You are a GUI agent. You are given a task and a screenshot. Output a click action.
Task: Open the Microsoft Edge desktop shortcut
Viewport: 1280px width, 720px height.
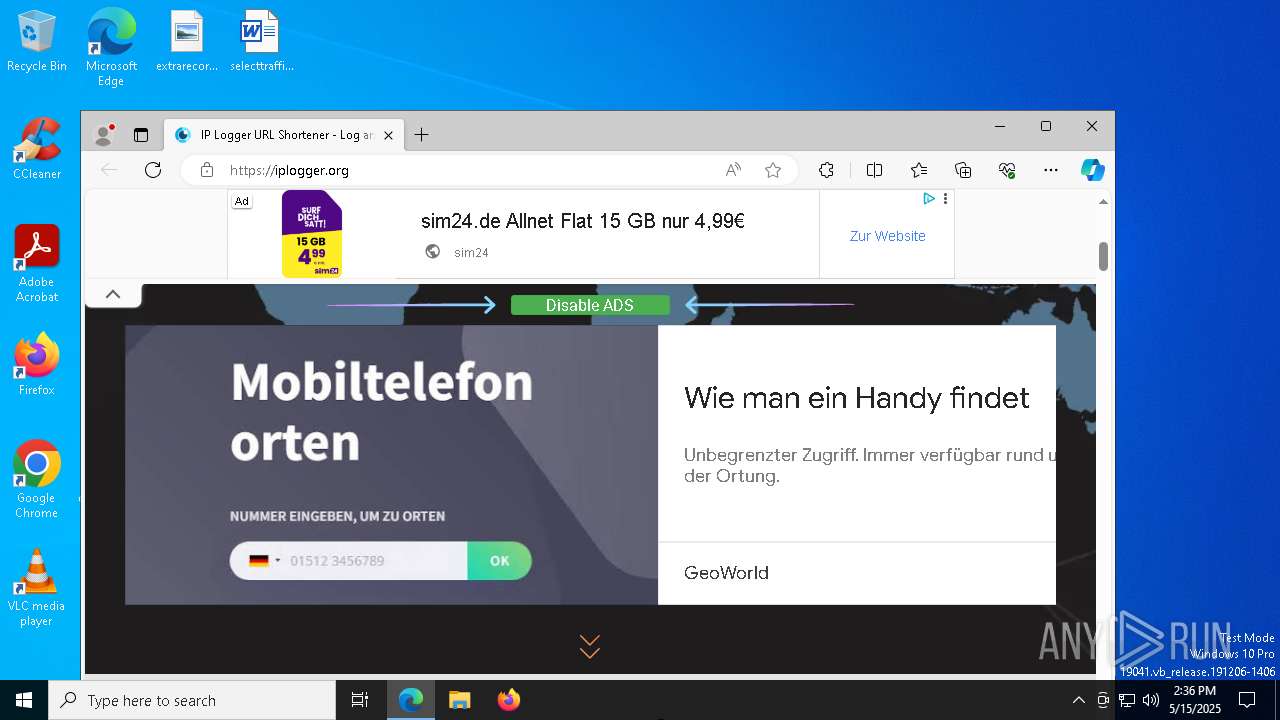coord(111,47)
